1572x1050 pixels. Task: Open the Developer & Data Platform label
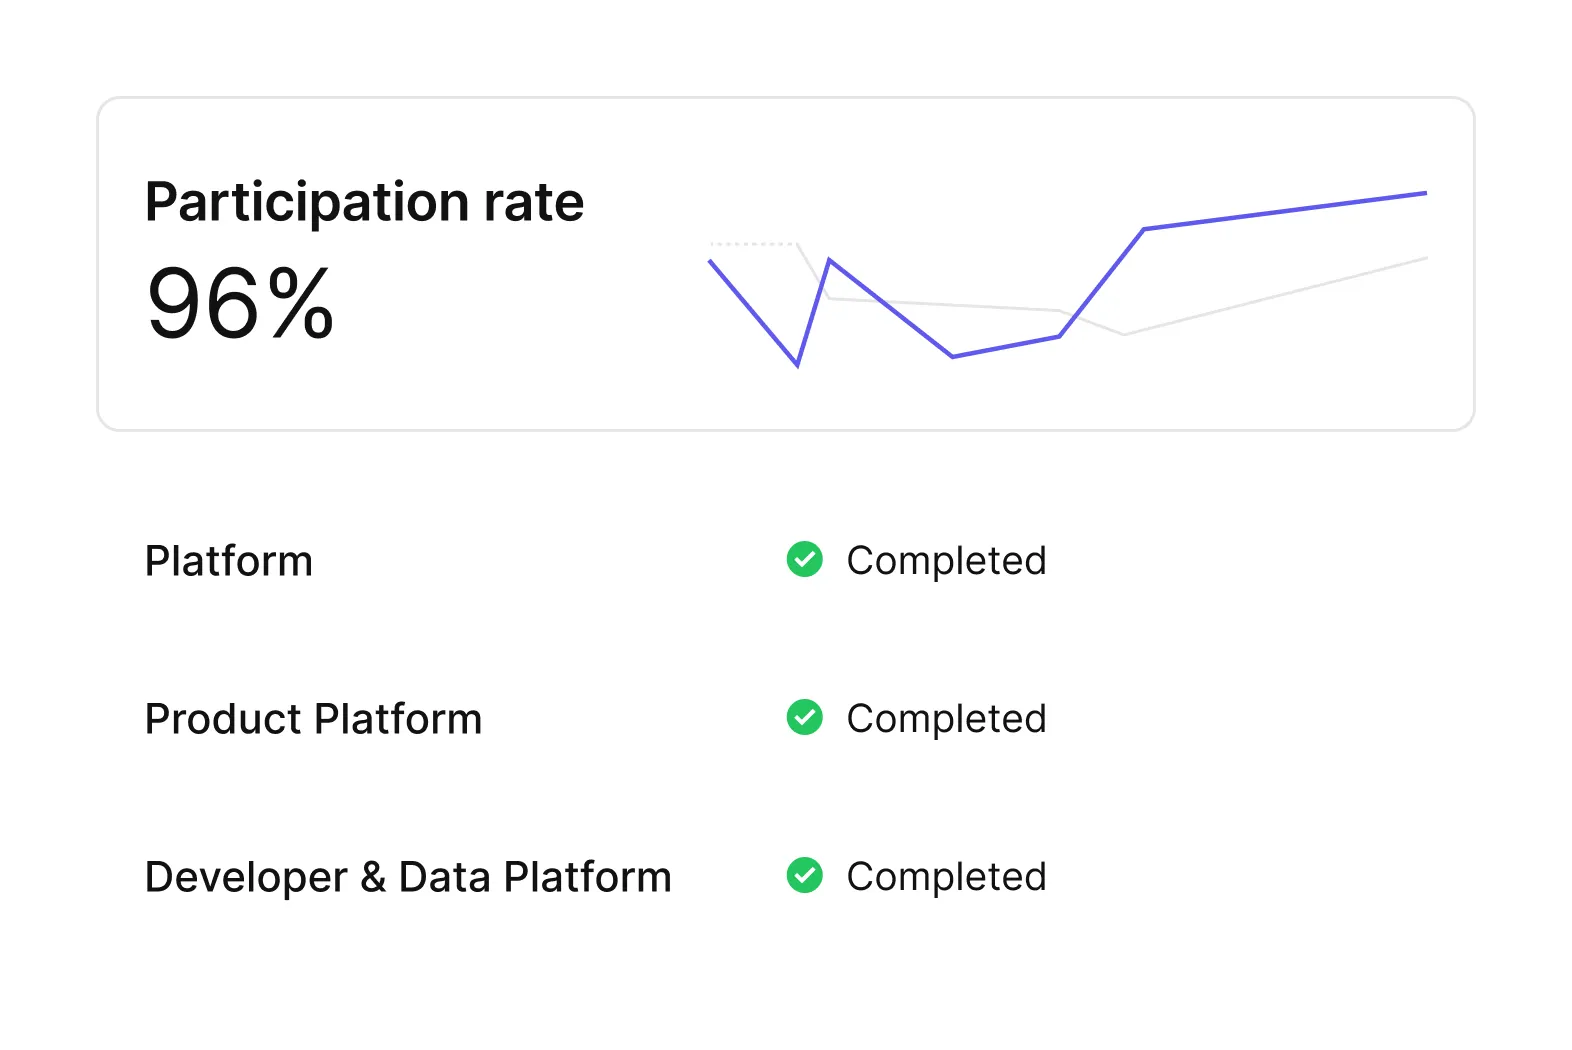[x=408, y=877]
